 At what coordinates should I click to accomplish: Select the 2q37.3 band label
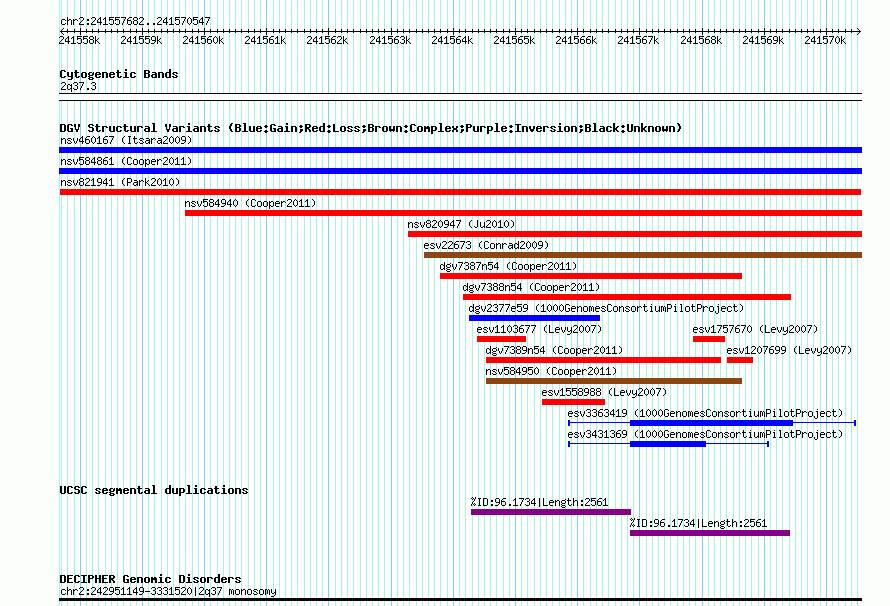point(78,86)
